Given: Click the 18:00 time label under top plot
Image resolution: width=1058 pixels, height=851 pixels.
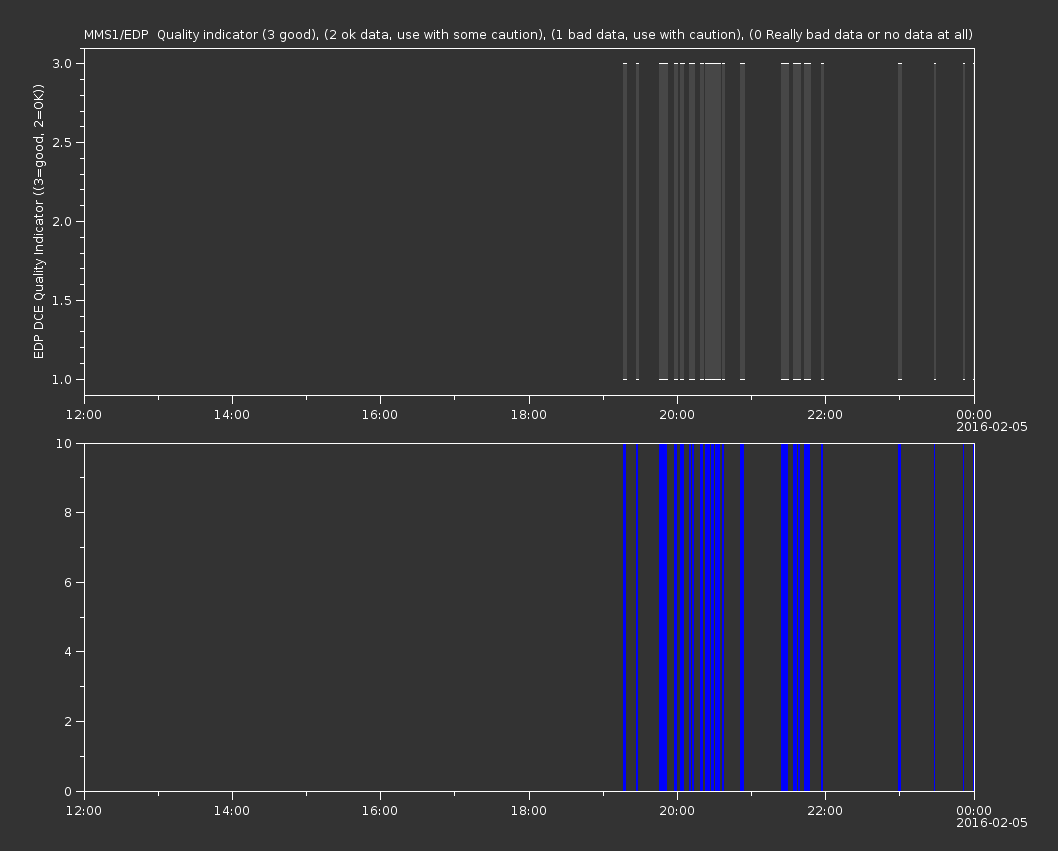Looking at the screenshot, I should pos(528,414).
